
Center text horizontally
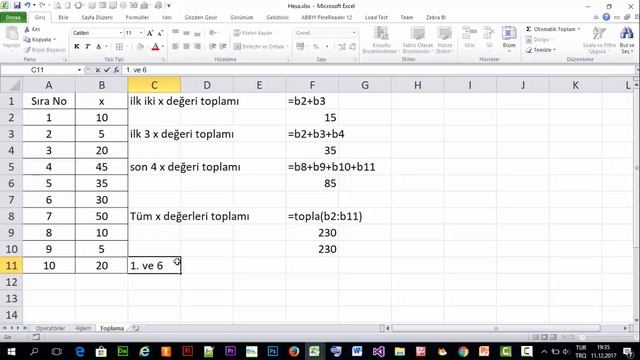tap(186, 47)
